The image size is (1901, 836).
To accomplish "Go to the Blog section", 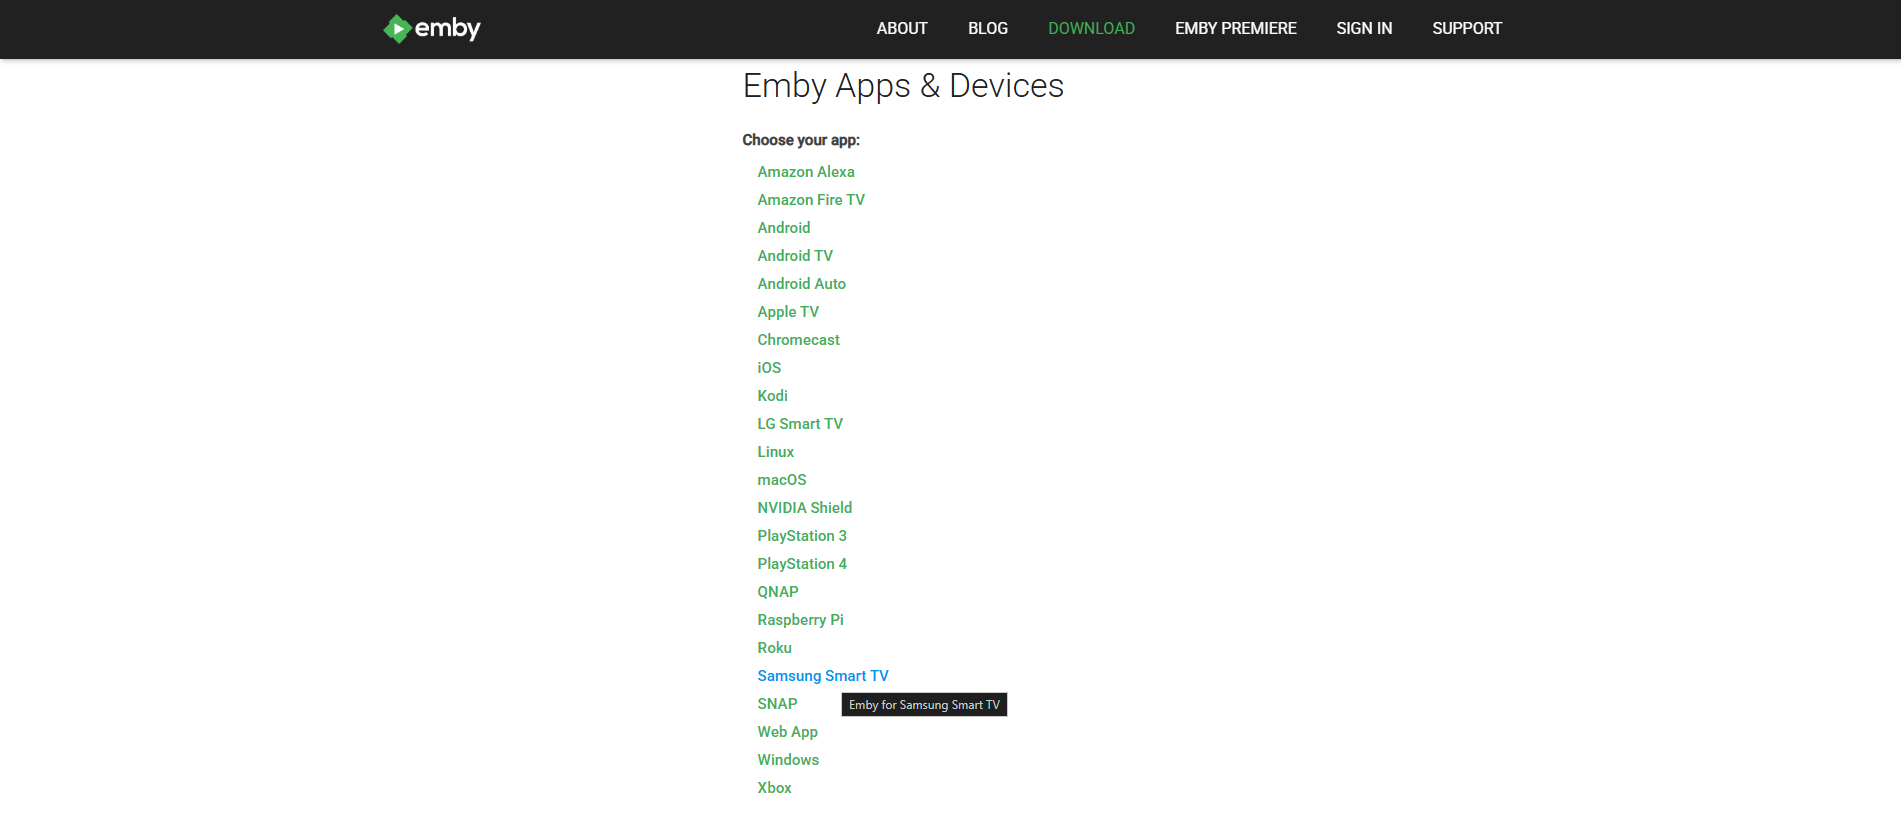I will click(988, 29).
